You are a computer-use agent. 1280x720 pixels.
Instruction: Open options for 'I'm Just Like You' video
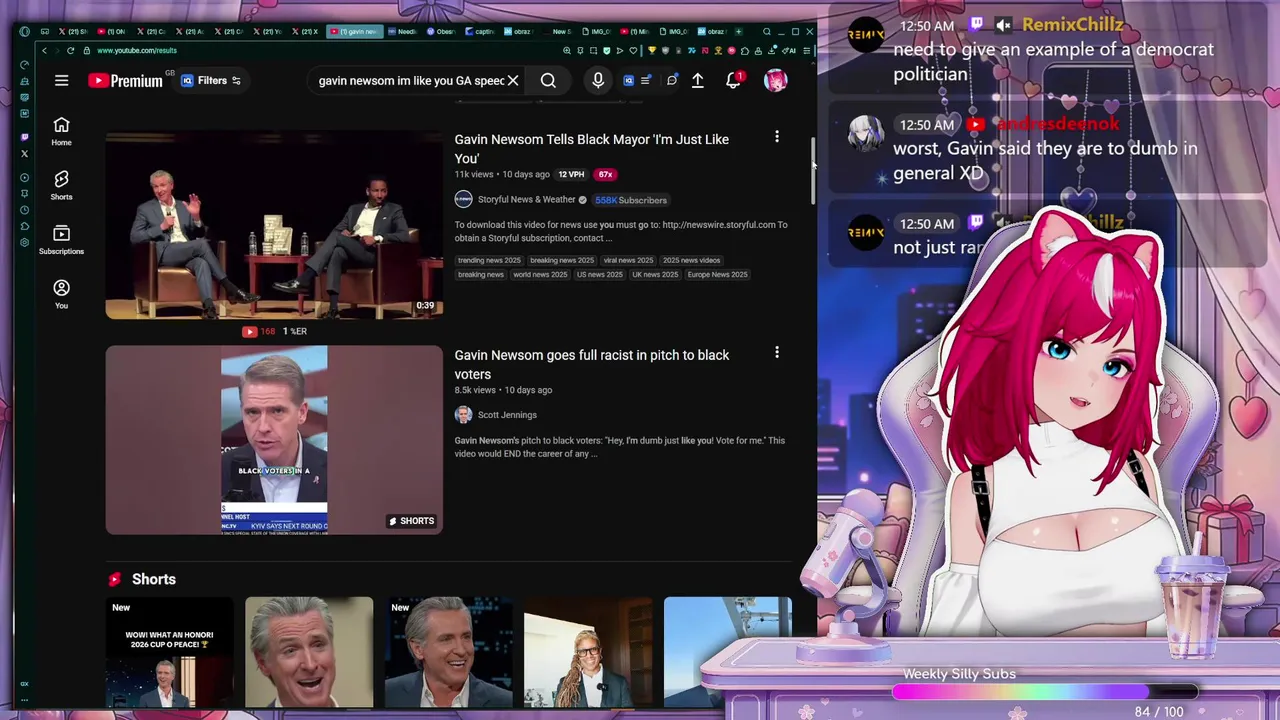point(777,137)
